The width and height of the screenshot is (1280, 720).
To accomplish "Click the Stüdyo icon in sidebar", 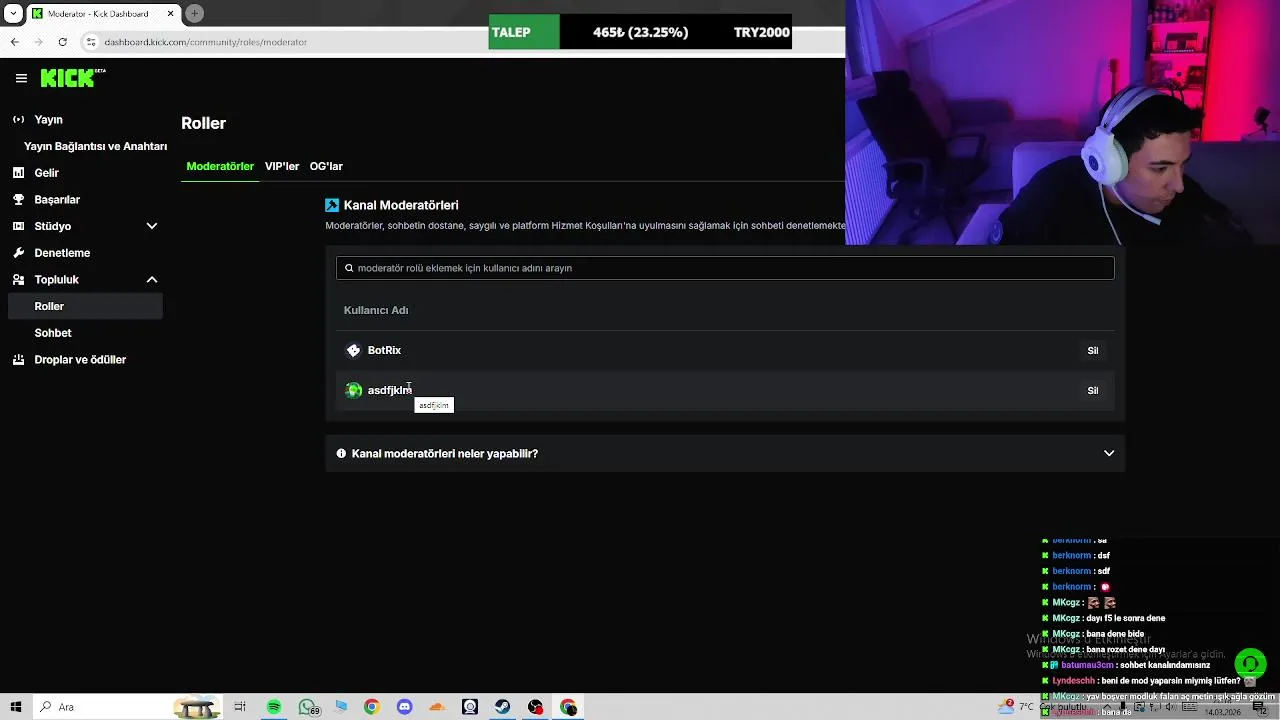I will (x=18, y=226).
